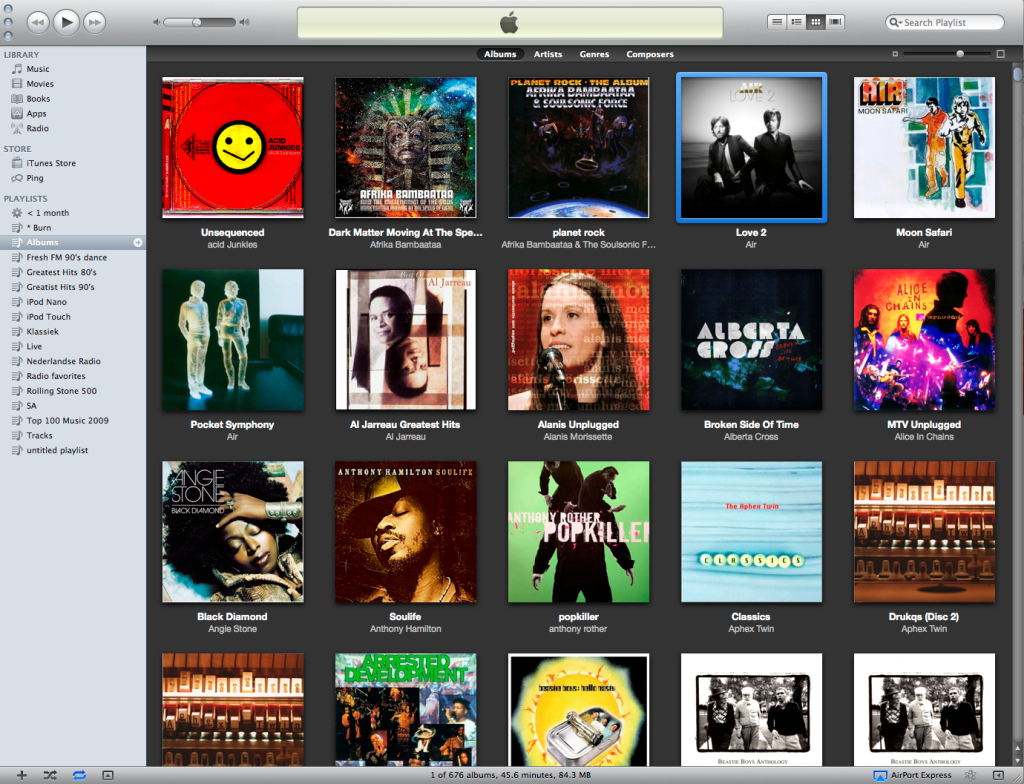Toggle repeat mode
The image size is (1024, 784).
79,775
